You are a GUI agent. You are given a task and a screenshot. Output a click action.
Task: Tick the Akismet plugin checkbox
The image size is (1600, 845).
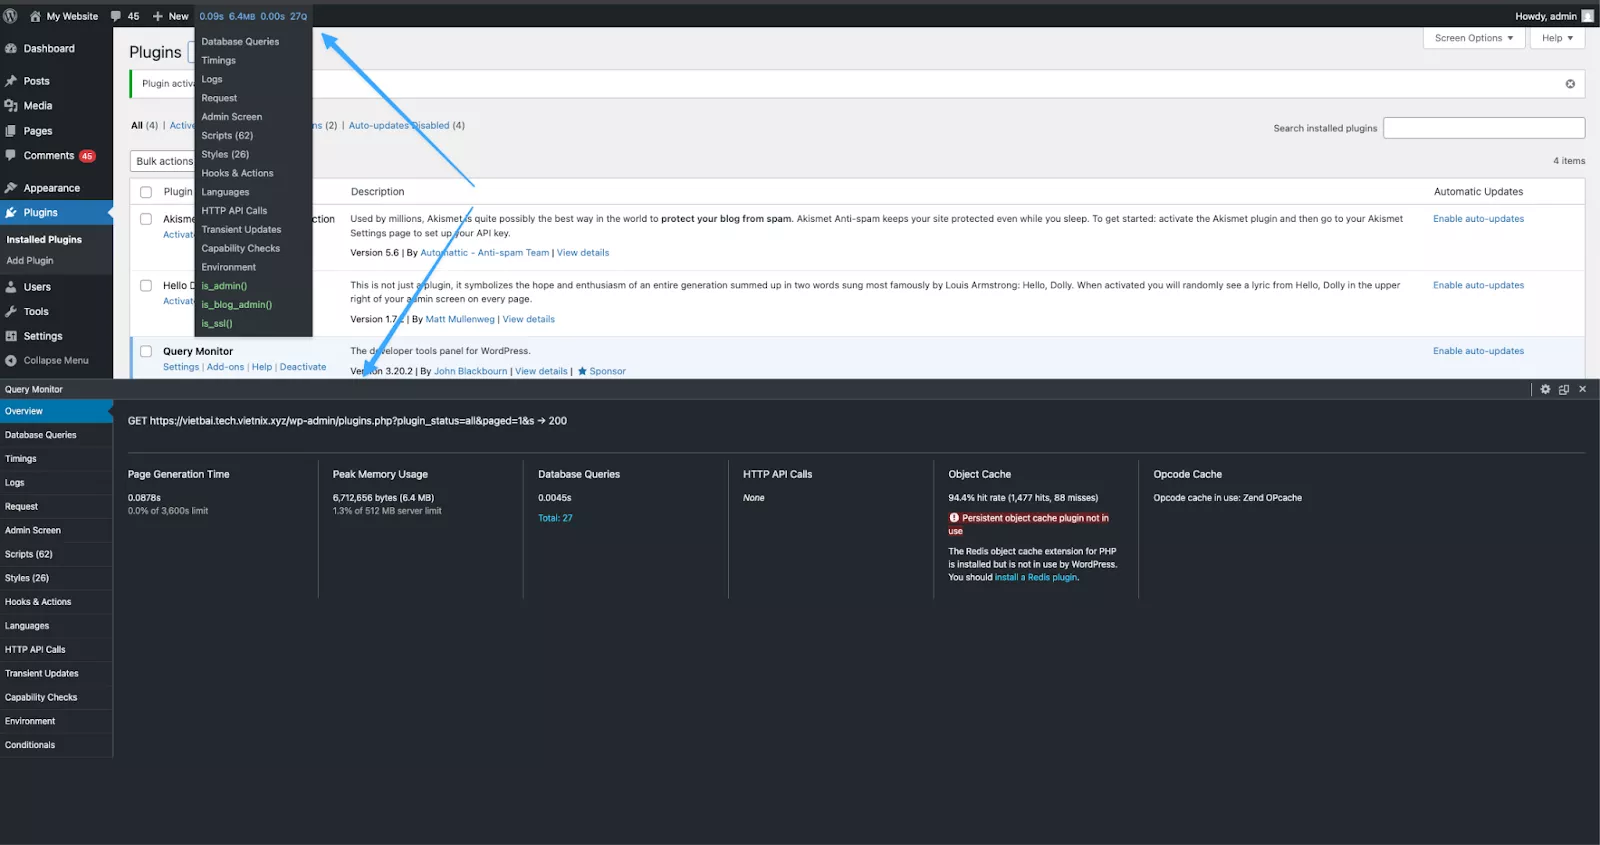(146, 219)
